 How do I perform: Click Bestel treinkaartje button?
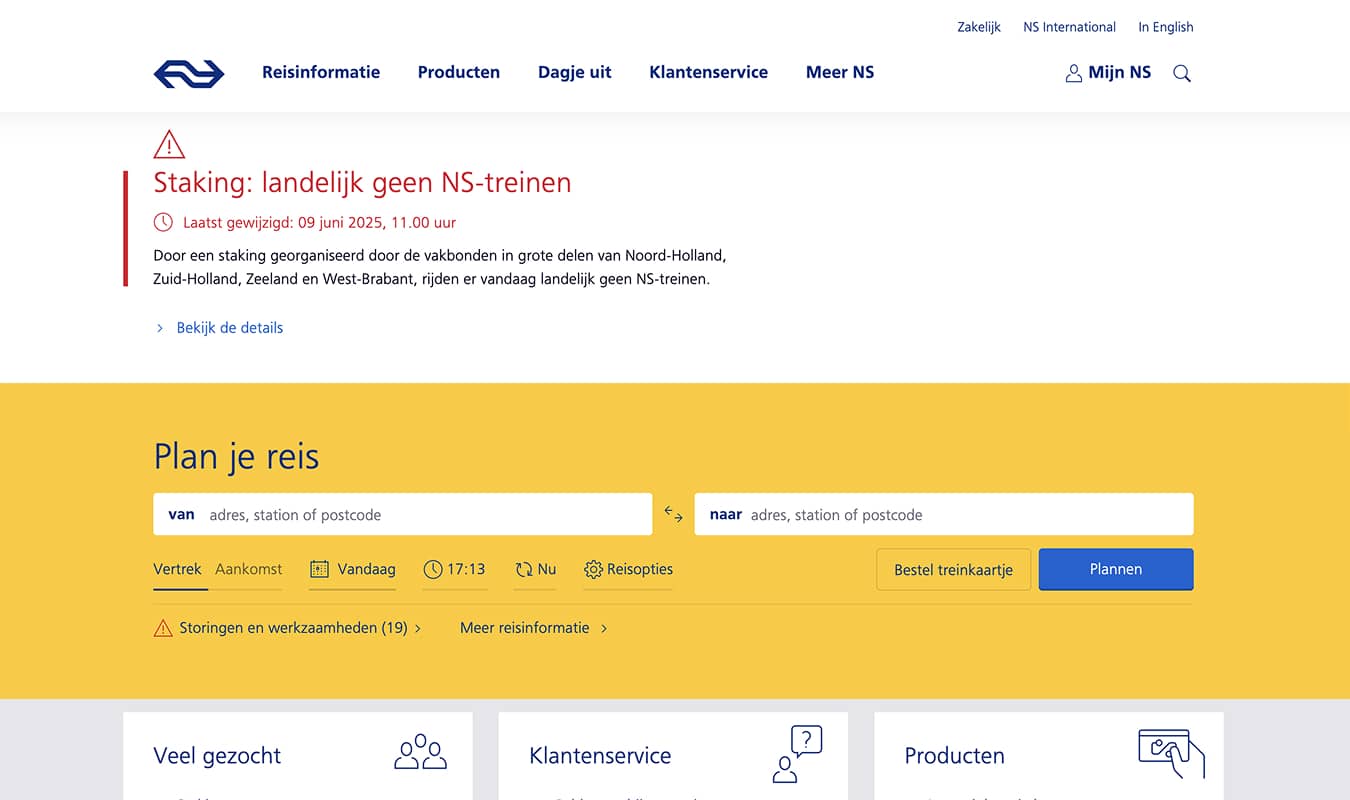954,569
